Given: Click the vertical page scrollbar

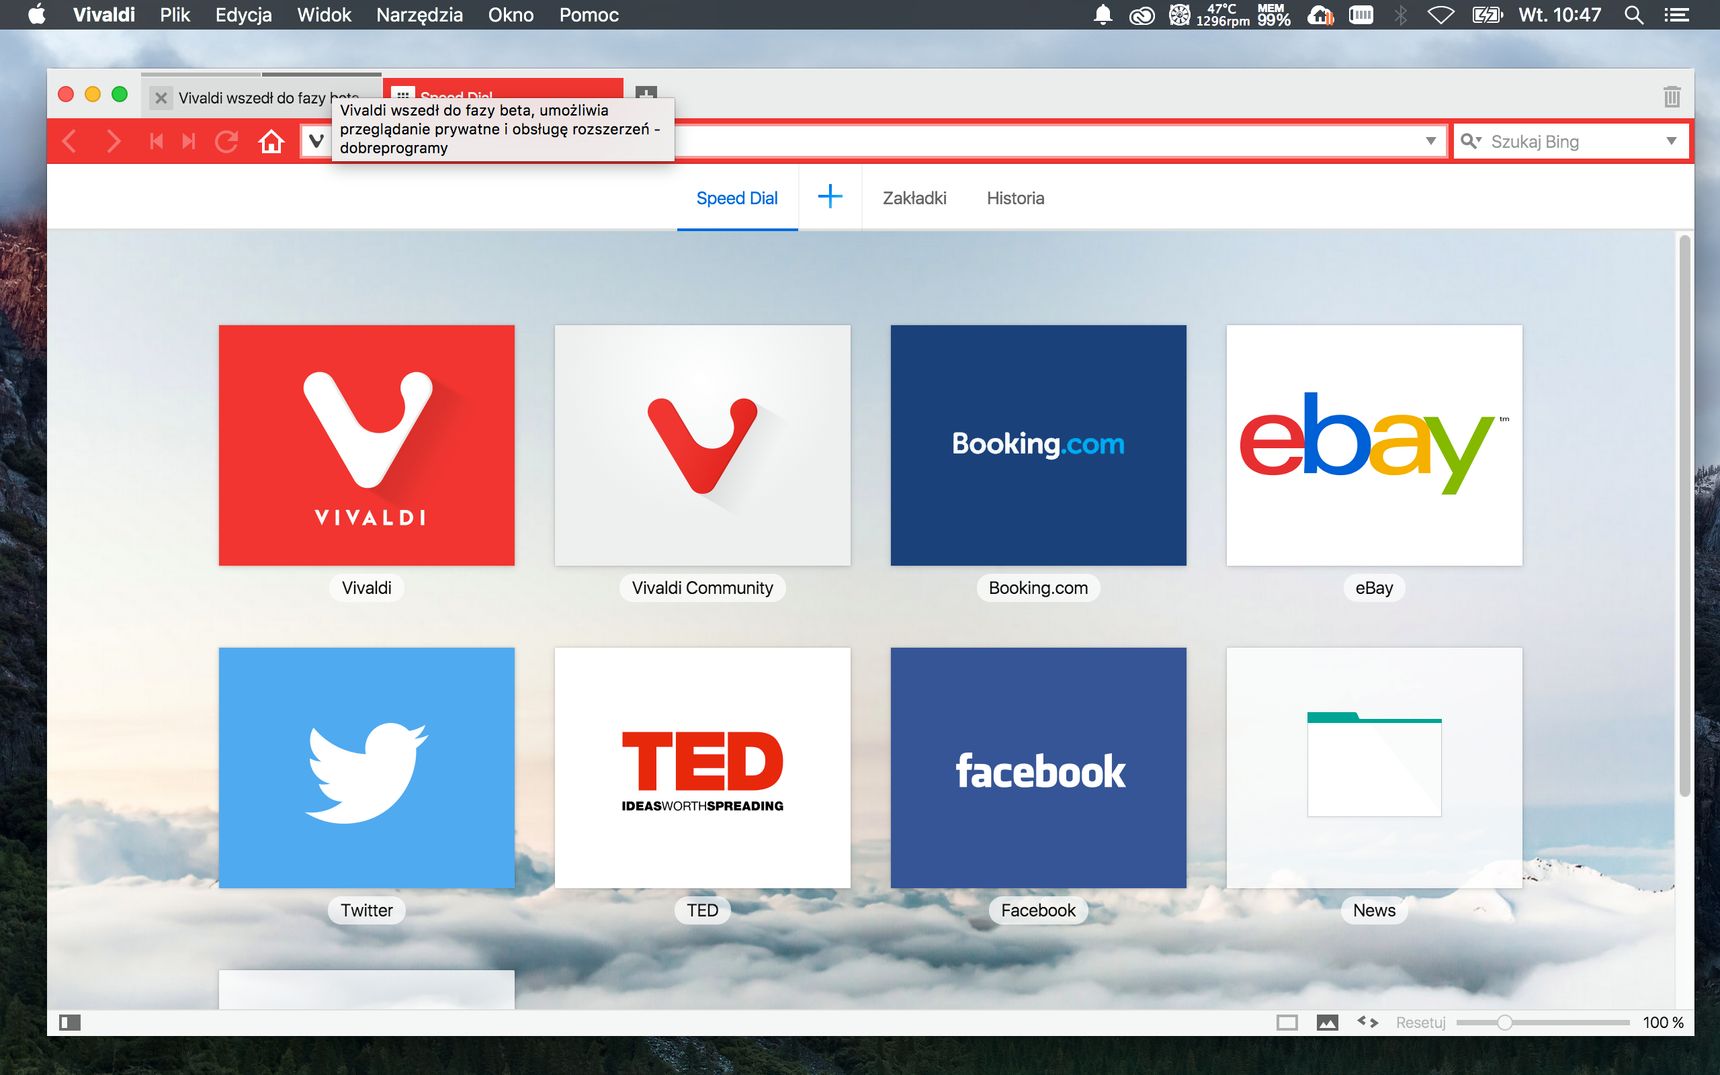Looking at the screenshot, I should [x=1685, y=515].
